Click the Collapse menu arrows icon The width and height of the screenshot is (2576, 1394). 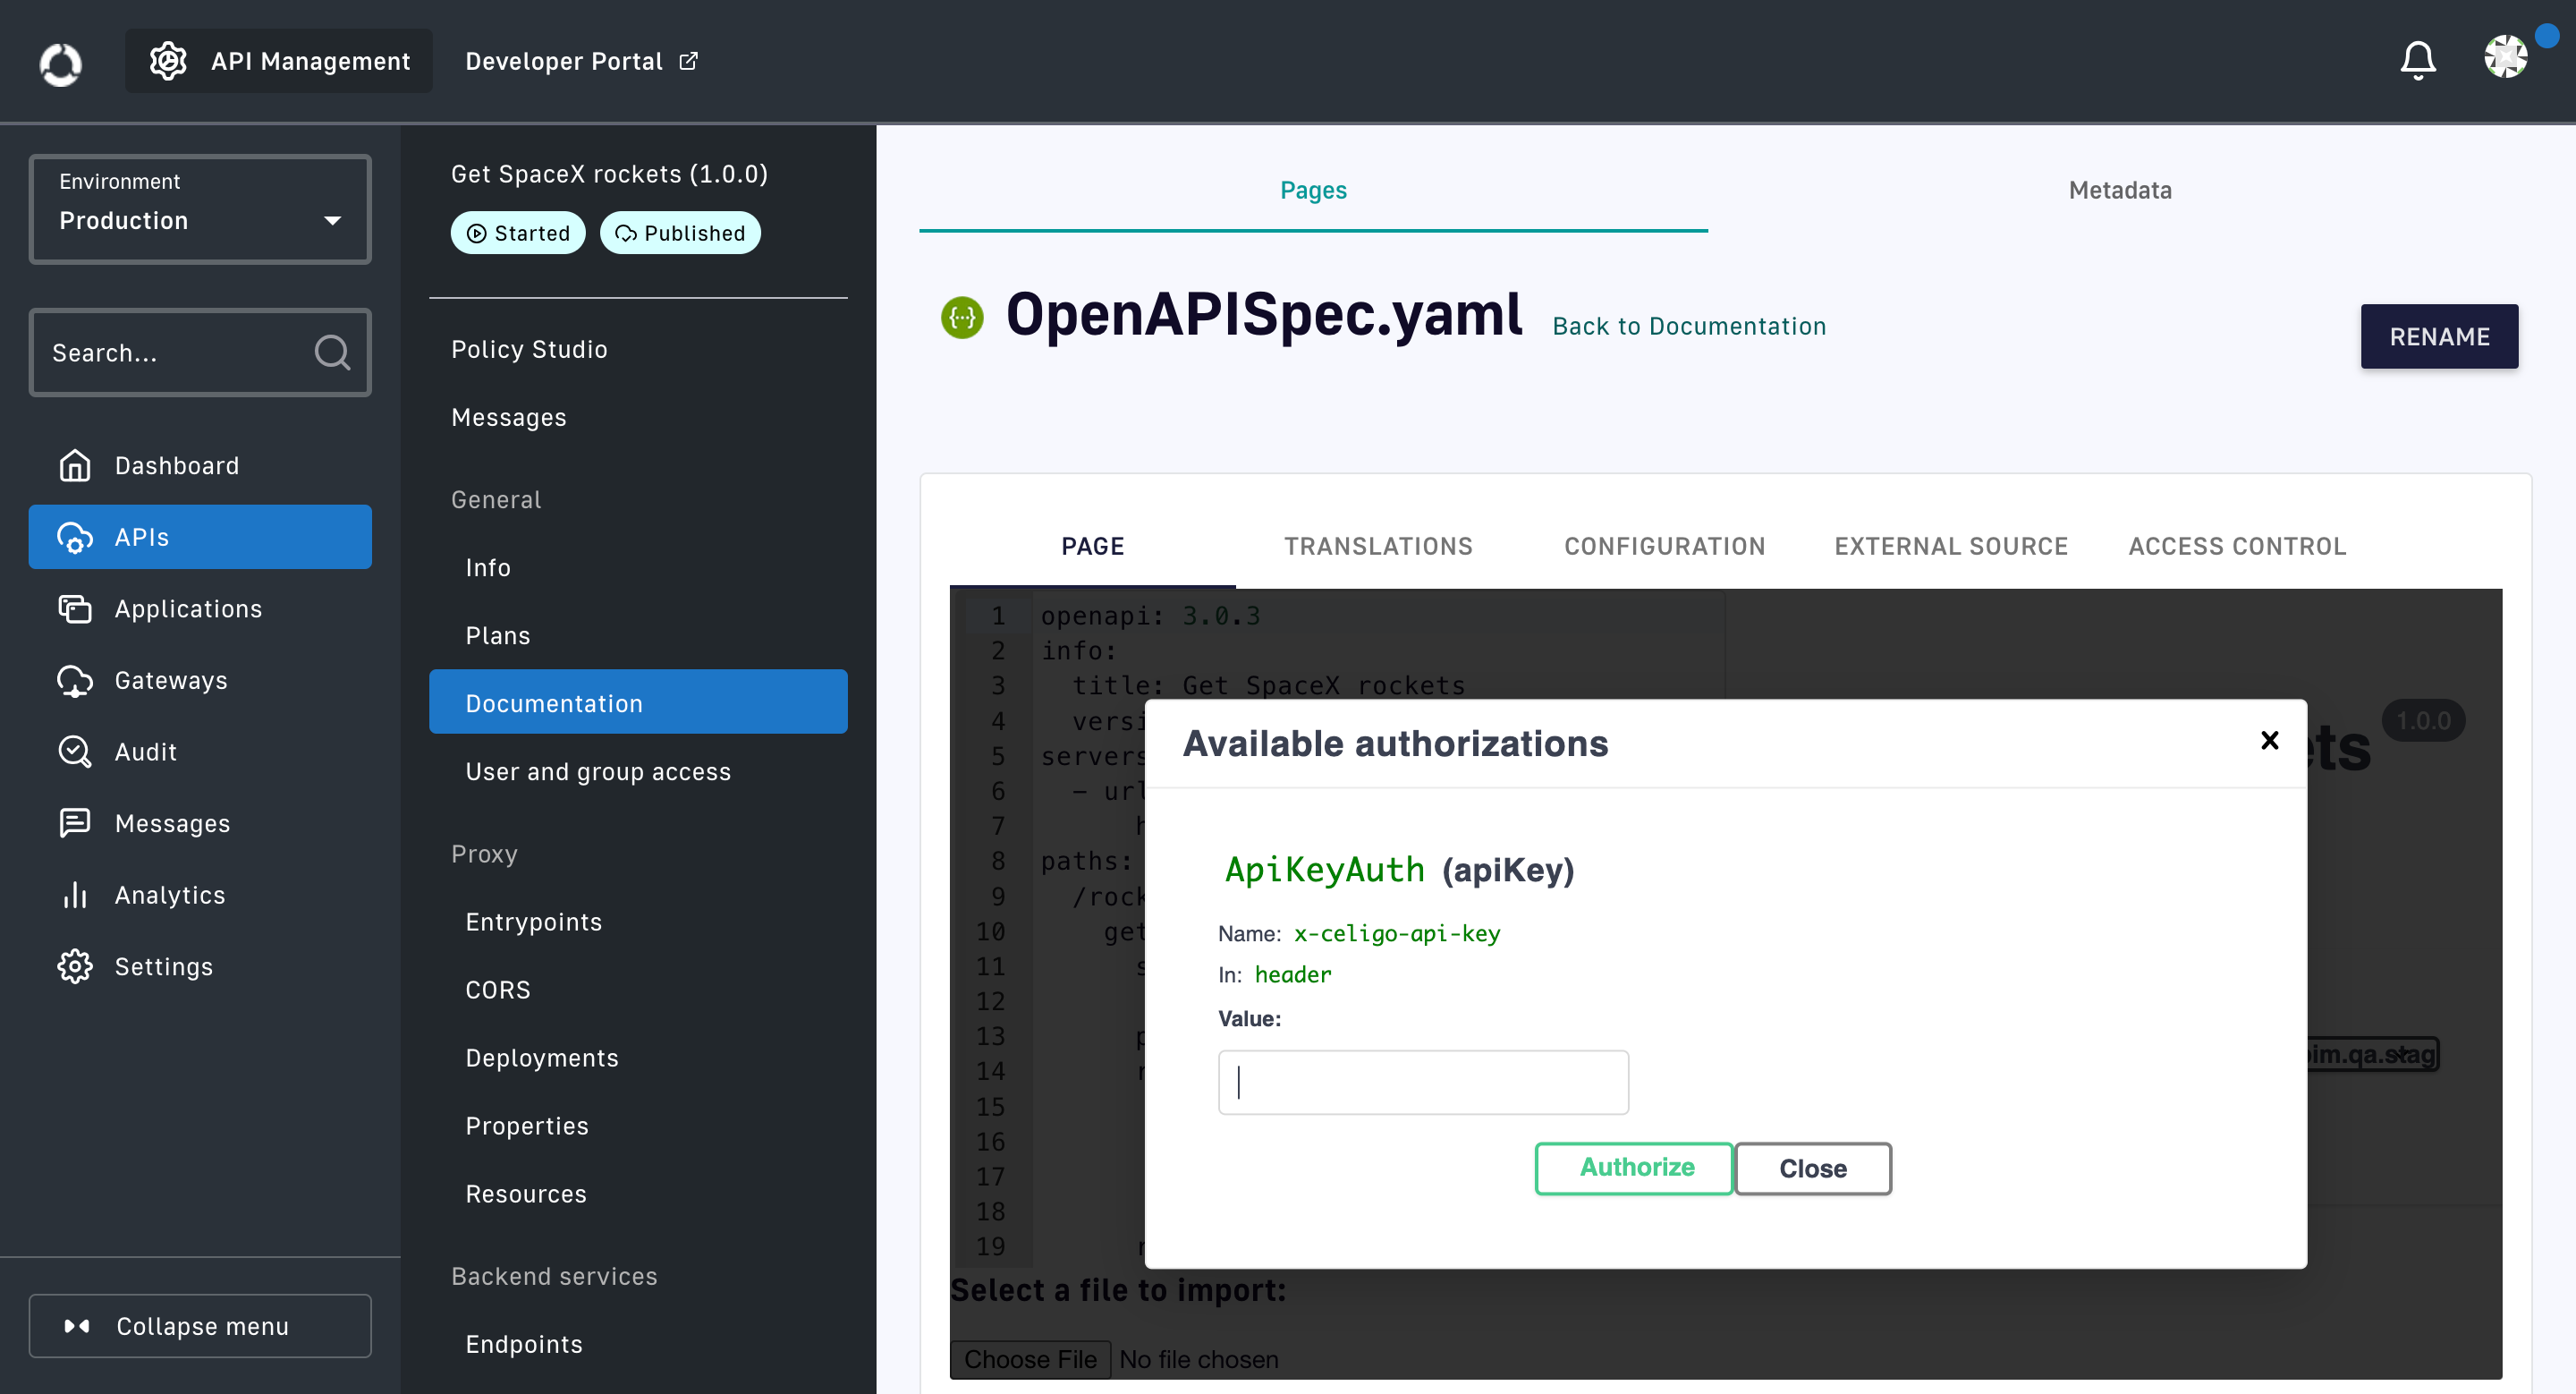pyautogui.click(x=77, y=1326)
